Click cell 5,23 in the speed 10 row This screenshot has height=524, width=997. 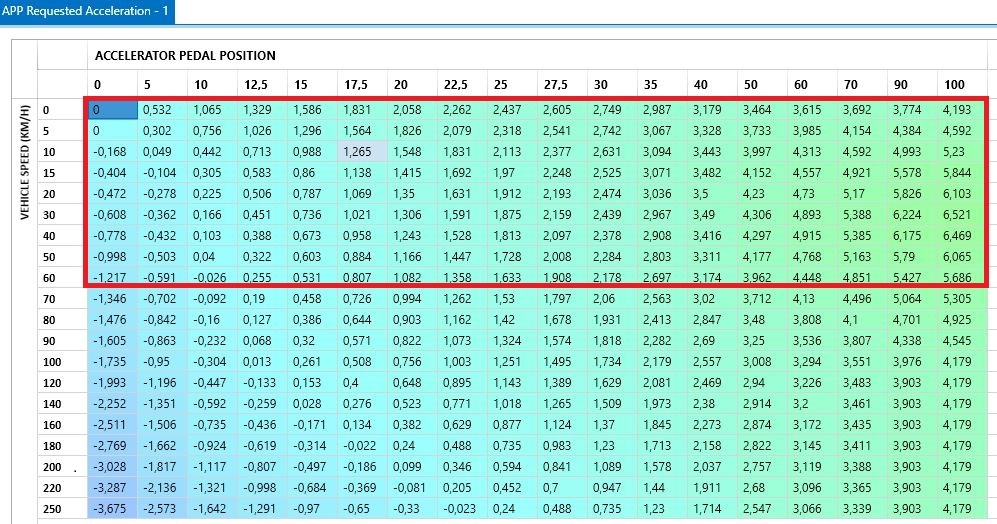(962, 152)
